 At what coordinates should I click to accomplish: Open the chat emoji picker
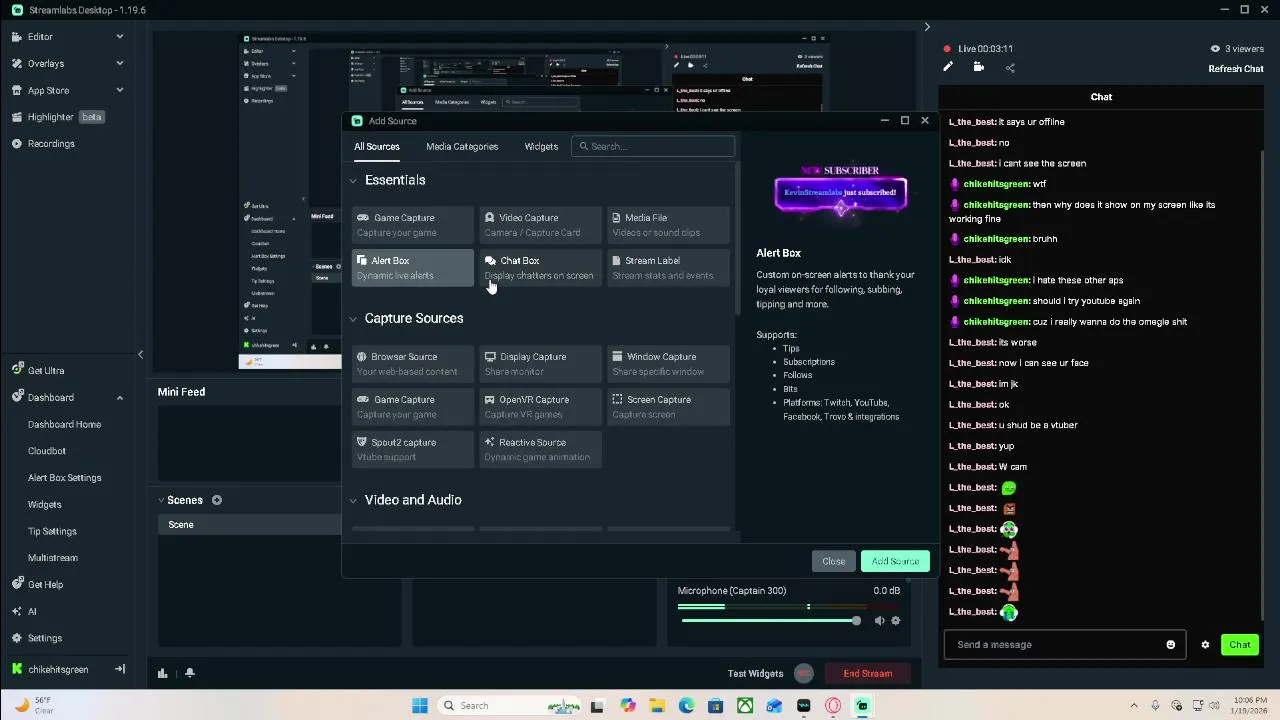[1171, 645]
